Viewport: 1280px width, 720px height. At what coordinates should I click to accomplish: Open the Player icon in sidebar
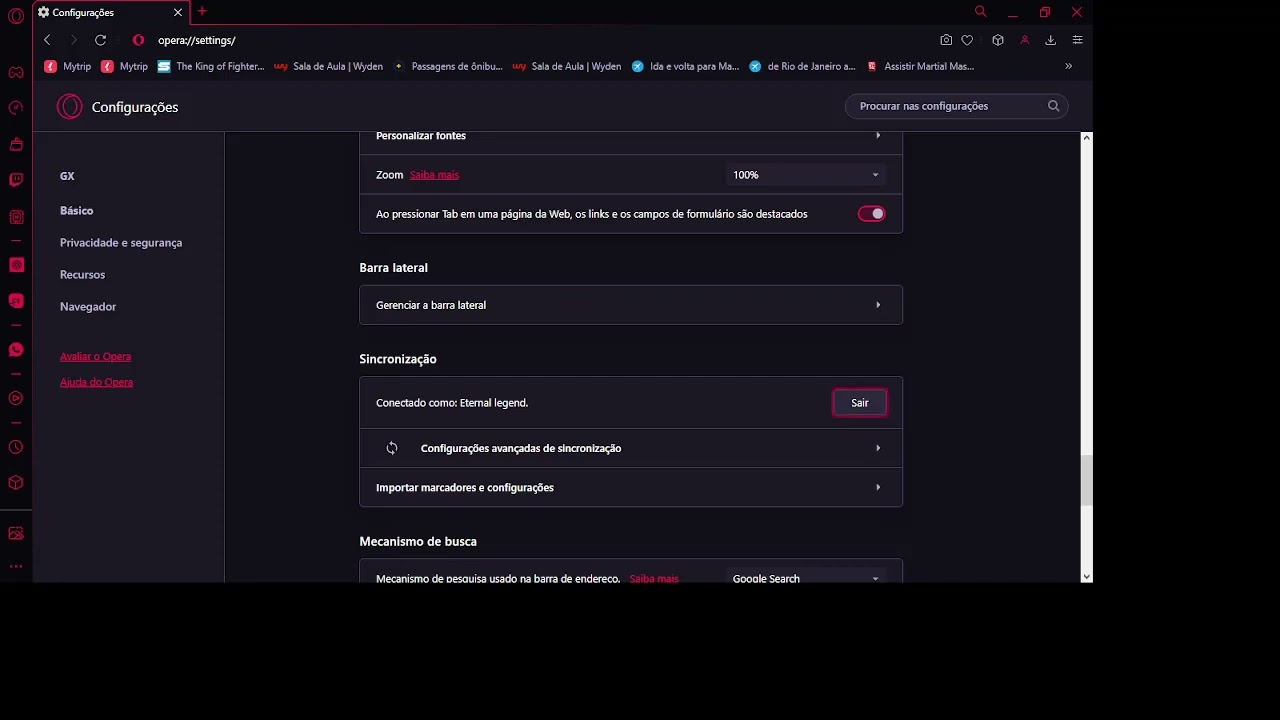tap(16, 398)
